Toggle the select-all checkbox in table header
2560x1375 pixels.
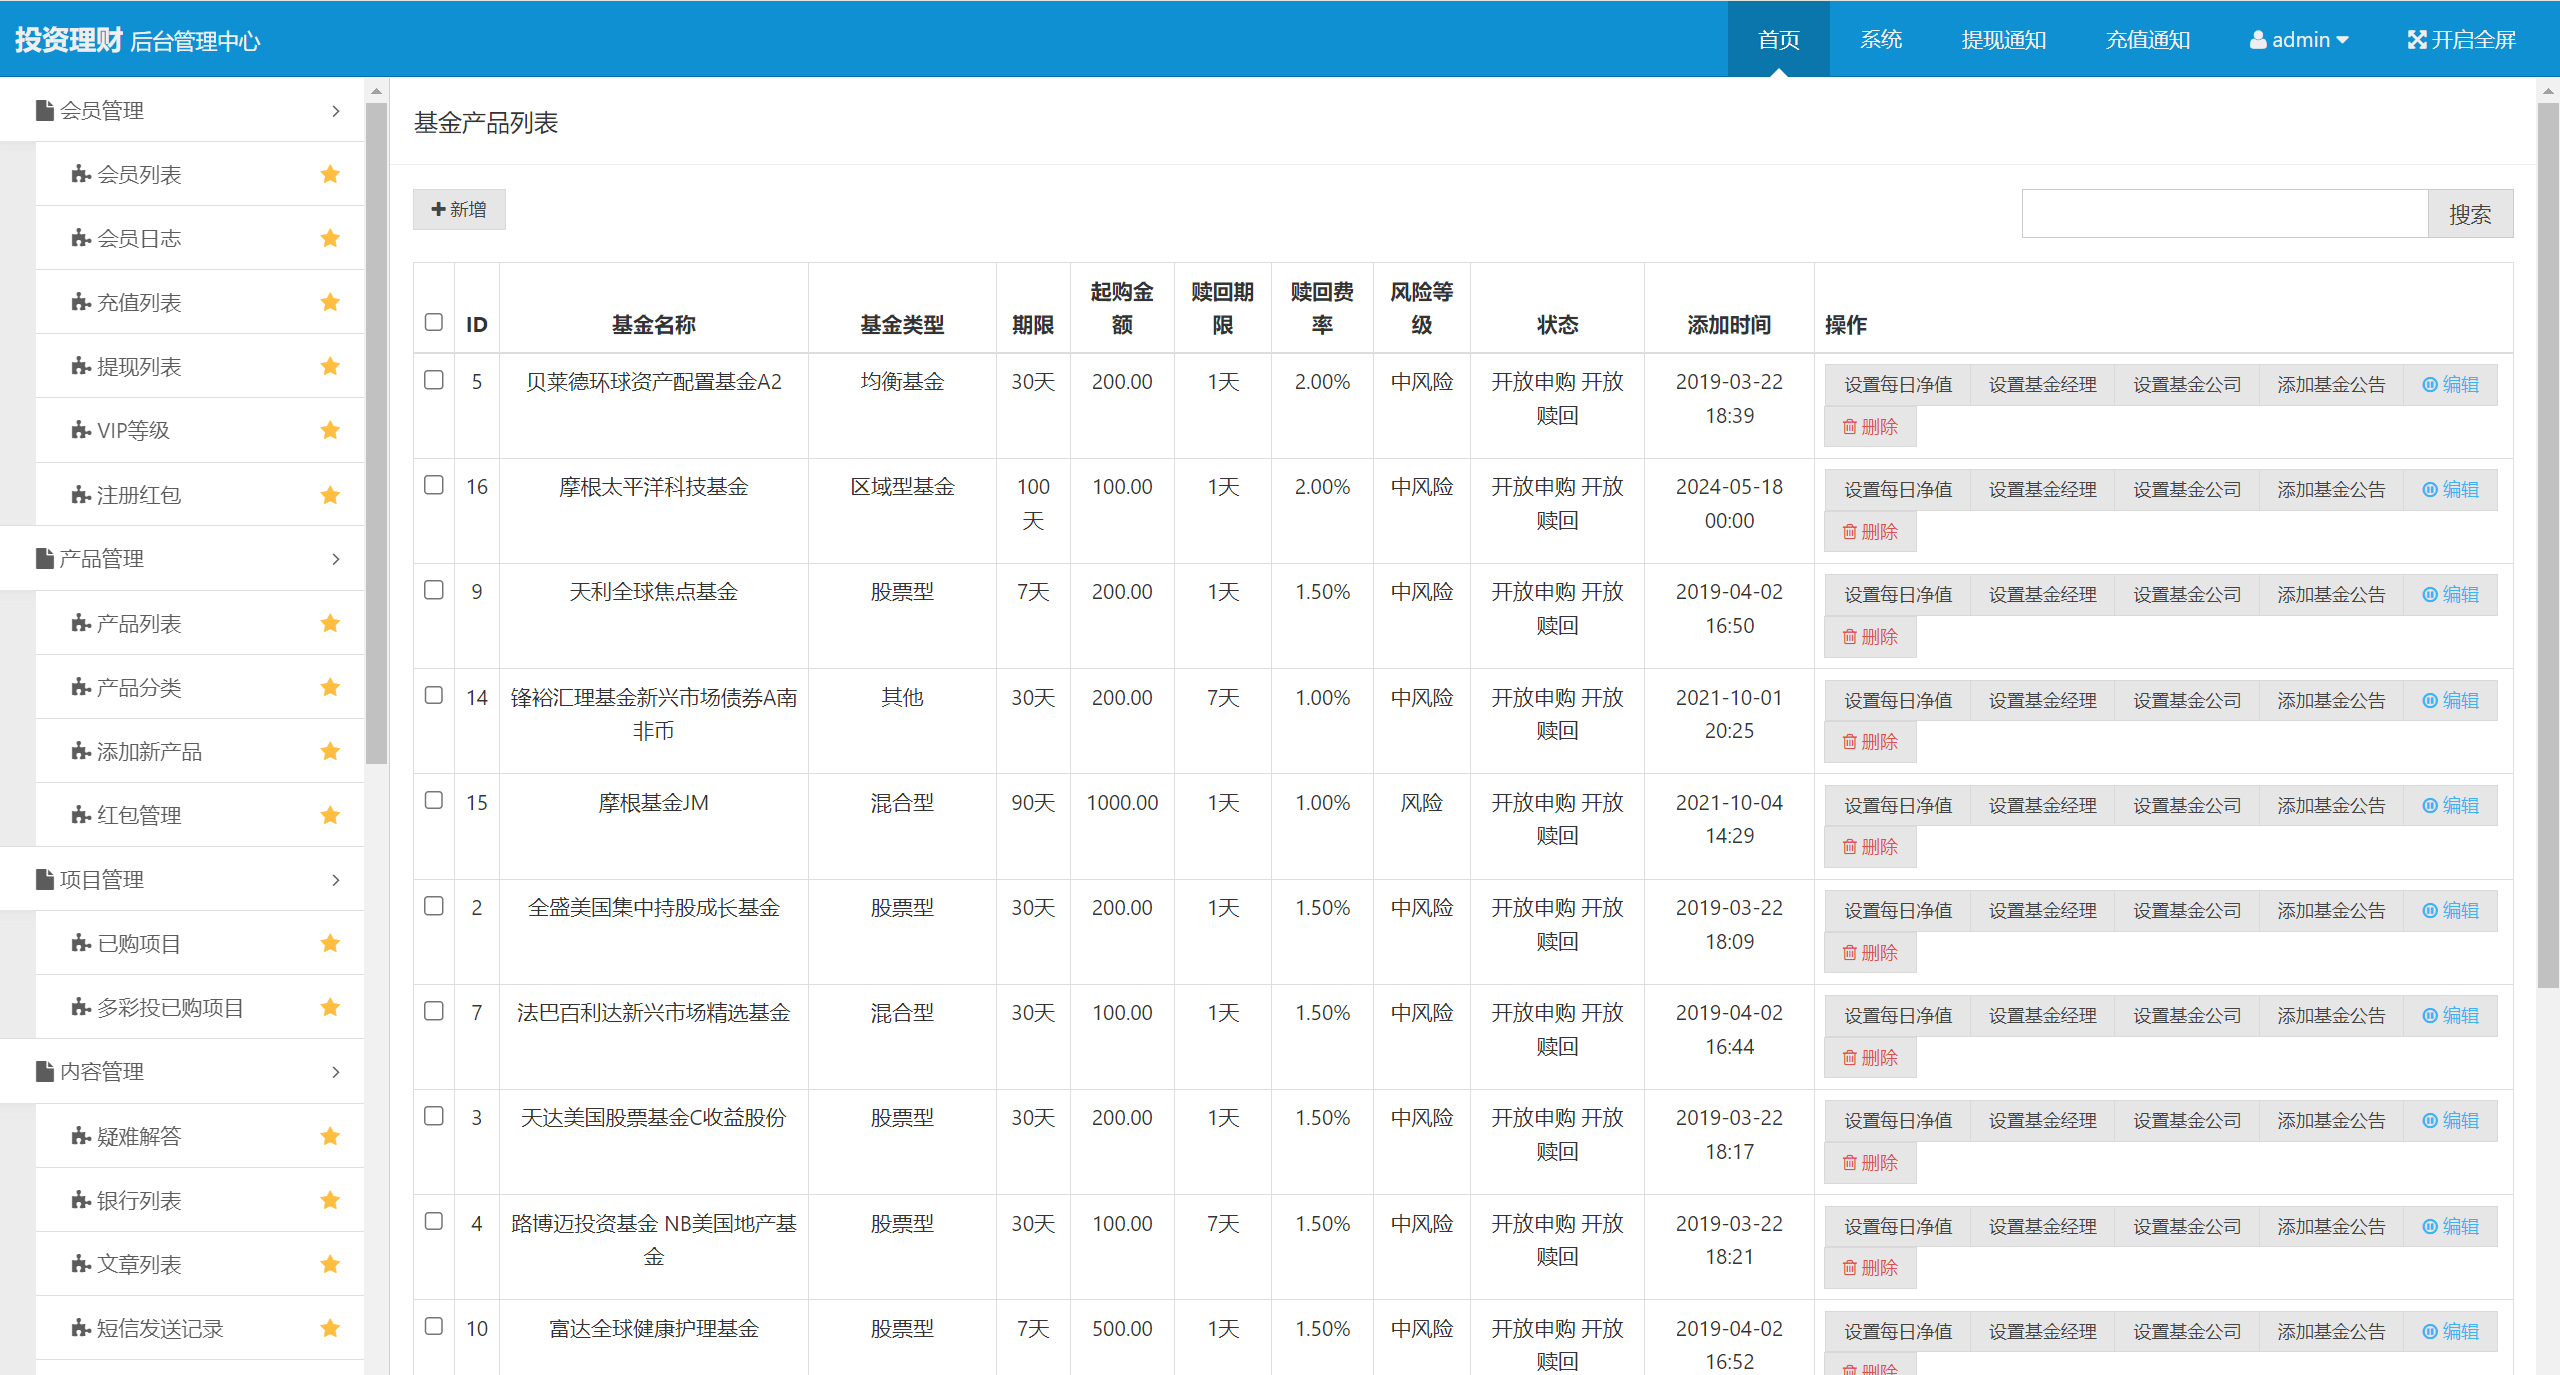433,322
